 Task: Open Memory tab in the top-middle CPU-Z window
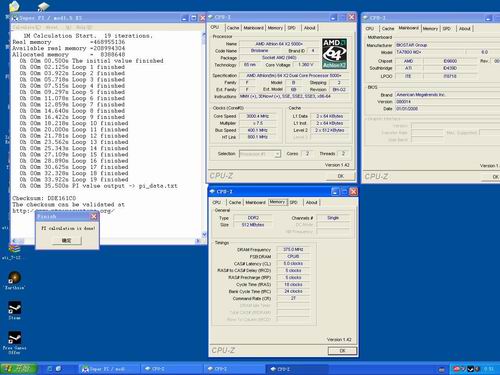coord(275,28)
